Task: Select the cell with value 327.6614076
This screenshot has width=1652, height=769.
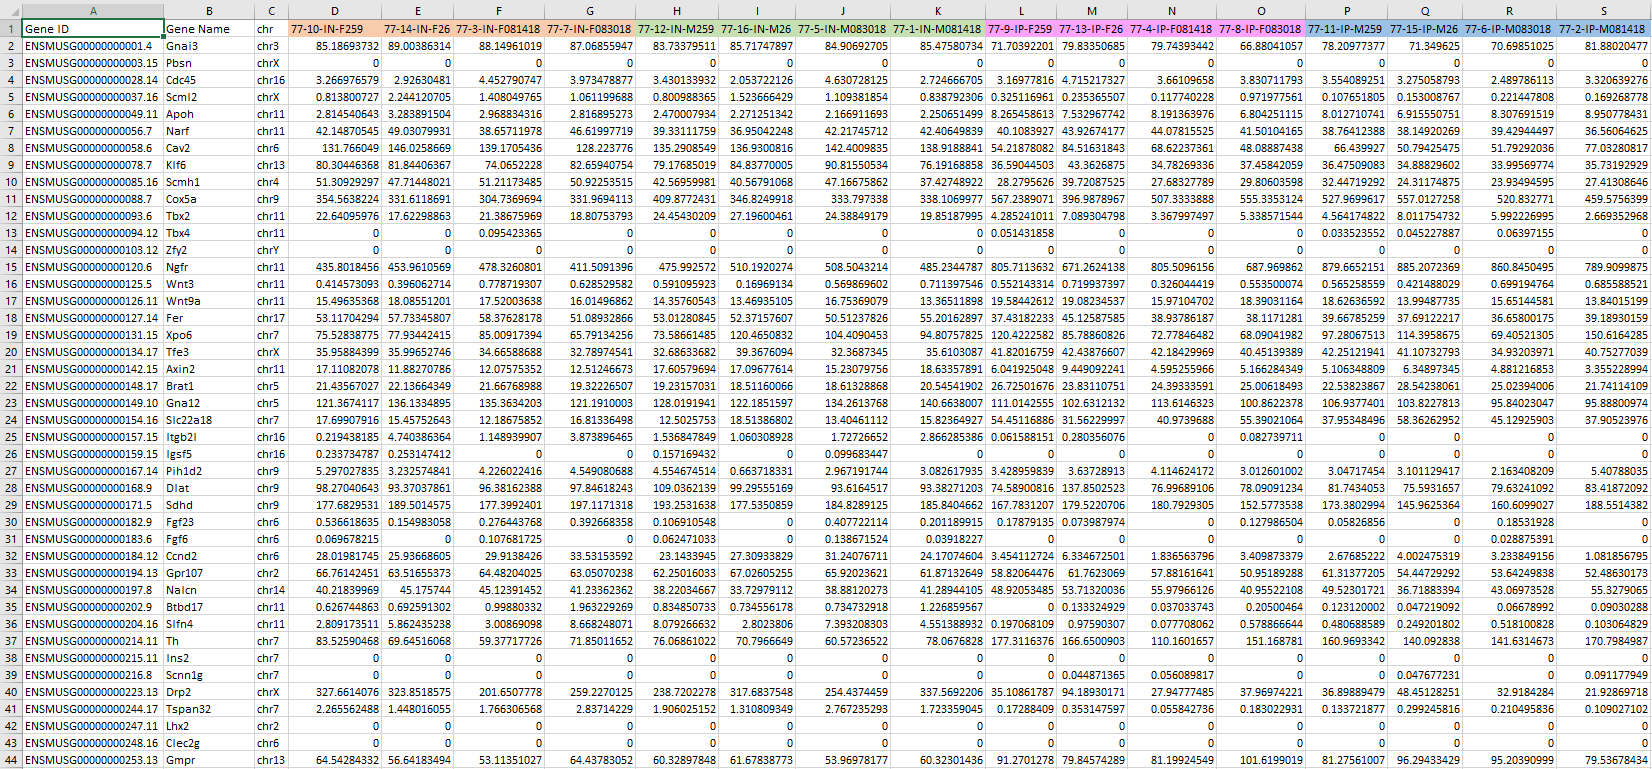Action: pos(335,692)
